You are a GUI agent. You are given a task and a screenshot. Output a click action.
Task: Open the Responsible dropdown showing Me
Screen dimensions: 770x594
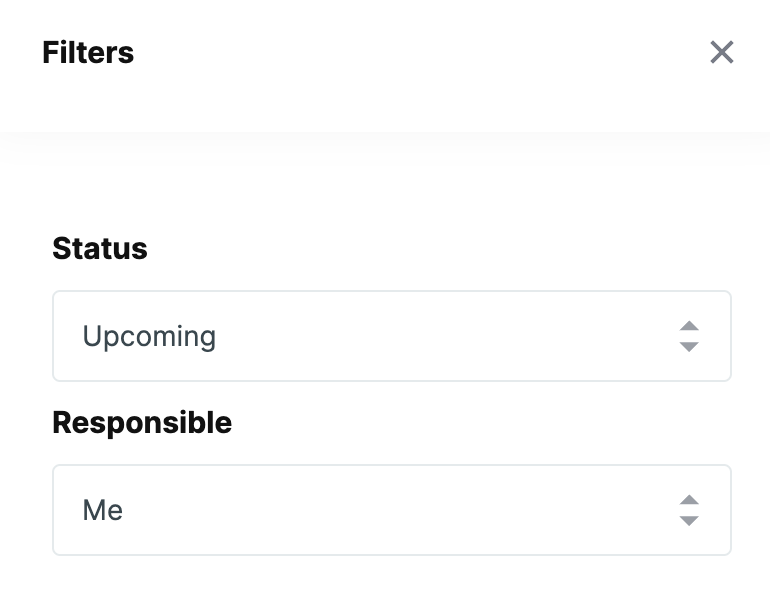(x=391, y=510)
